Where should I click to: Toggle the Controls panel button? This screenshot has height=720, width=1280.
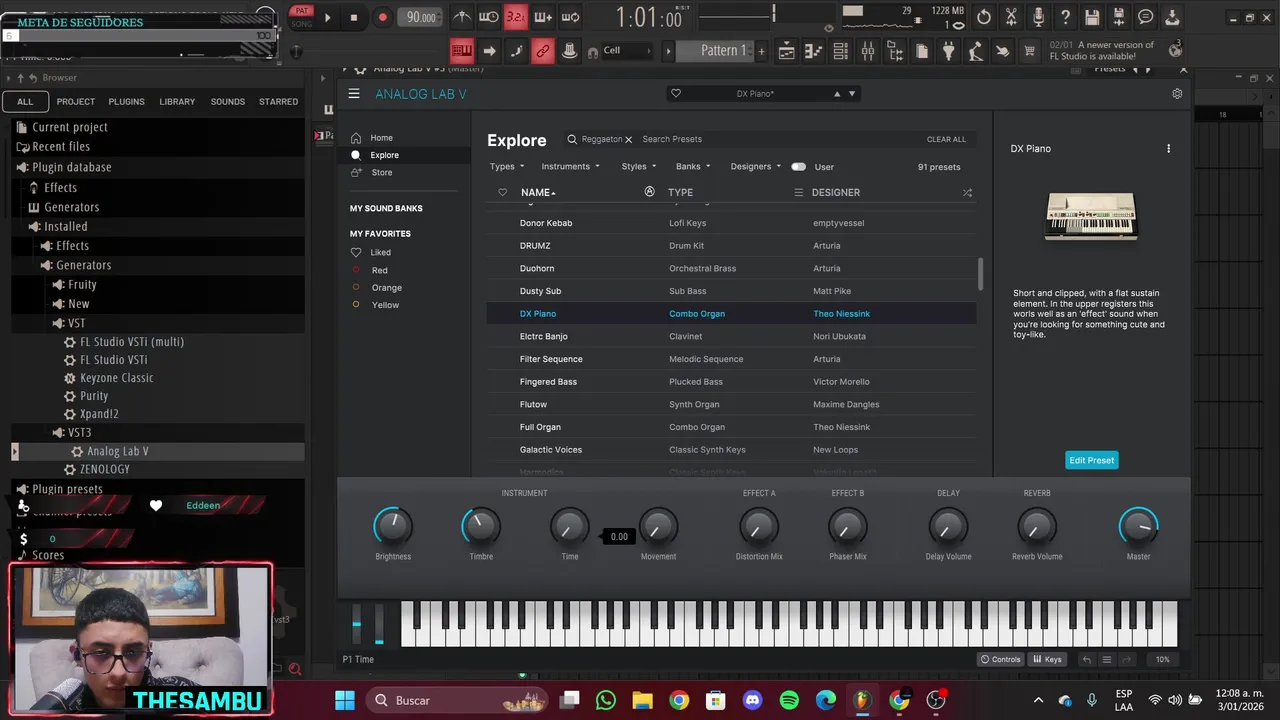point(1001,659)
